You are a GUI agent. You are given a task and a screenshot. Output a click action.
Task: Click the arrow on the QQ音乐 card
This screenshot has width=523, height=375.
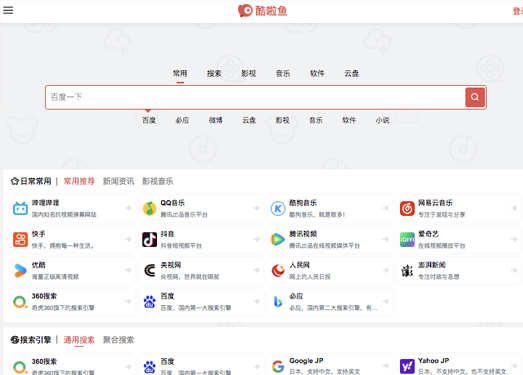click(256, 208)
